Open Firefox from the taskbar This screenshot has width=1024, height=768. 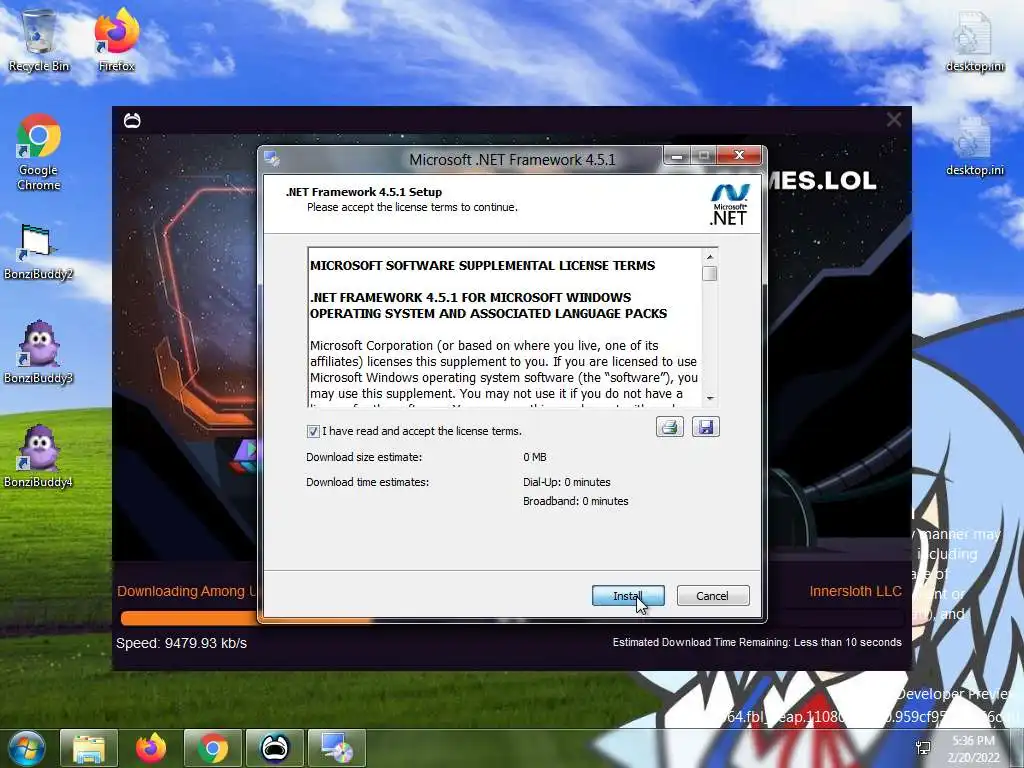point(151,748)
